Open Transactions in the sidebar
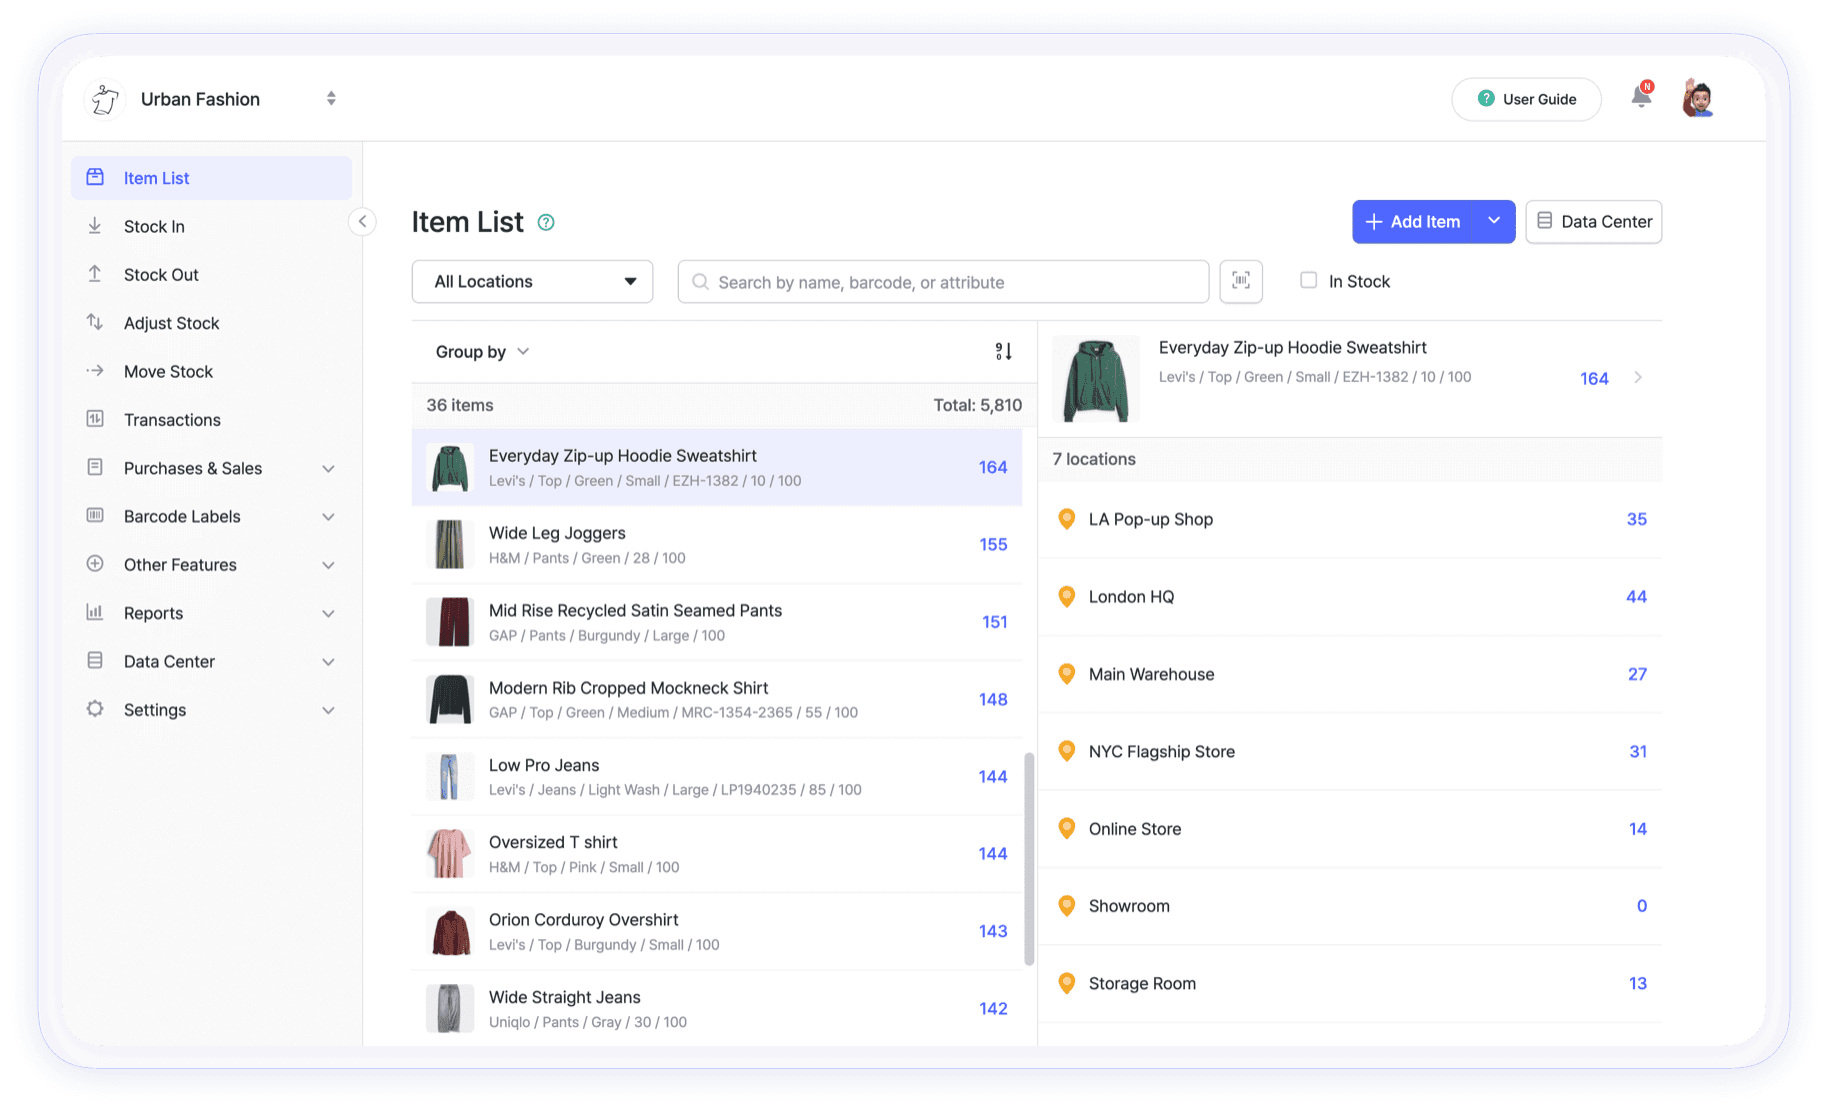This screenshot has height=1110, width=1828. coord(172,420)
